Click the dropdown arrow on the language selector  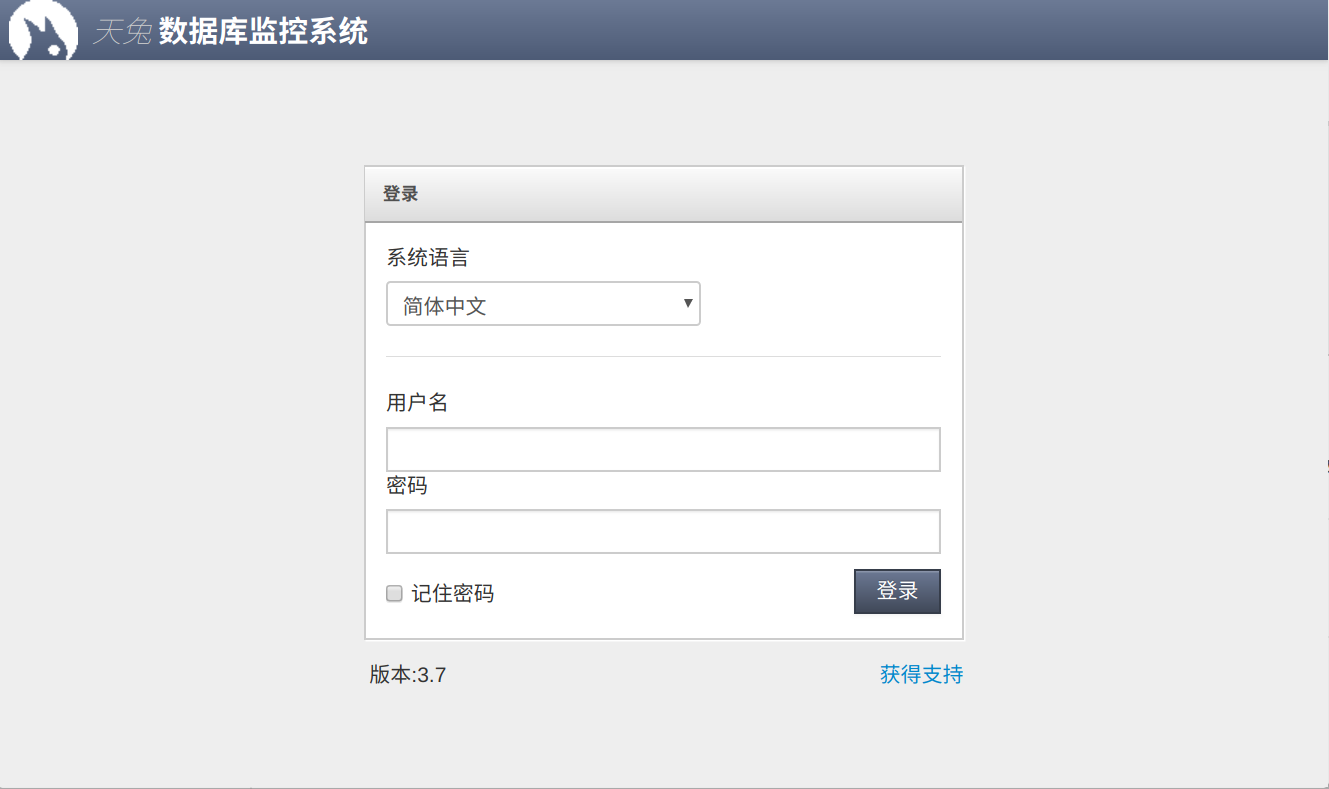(686, 303)
